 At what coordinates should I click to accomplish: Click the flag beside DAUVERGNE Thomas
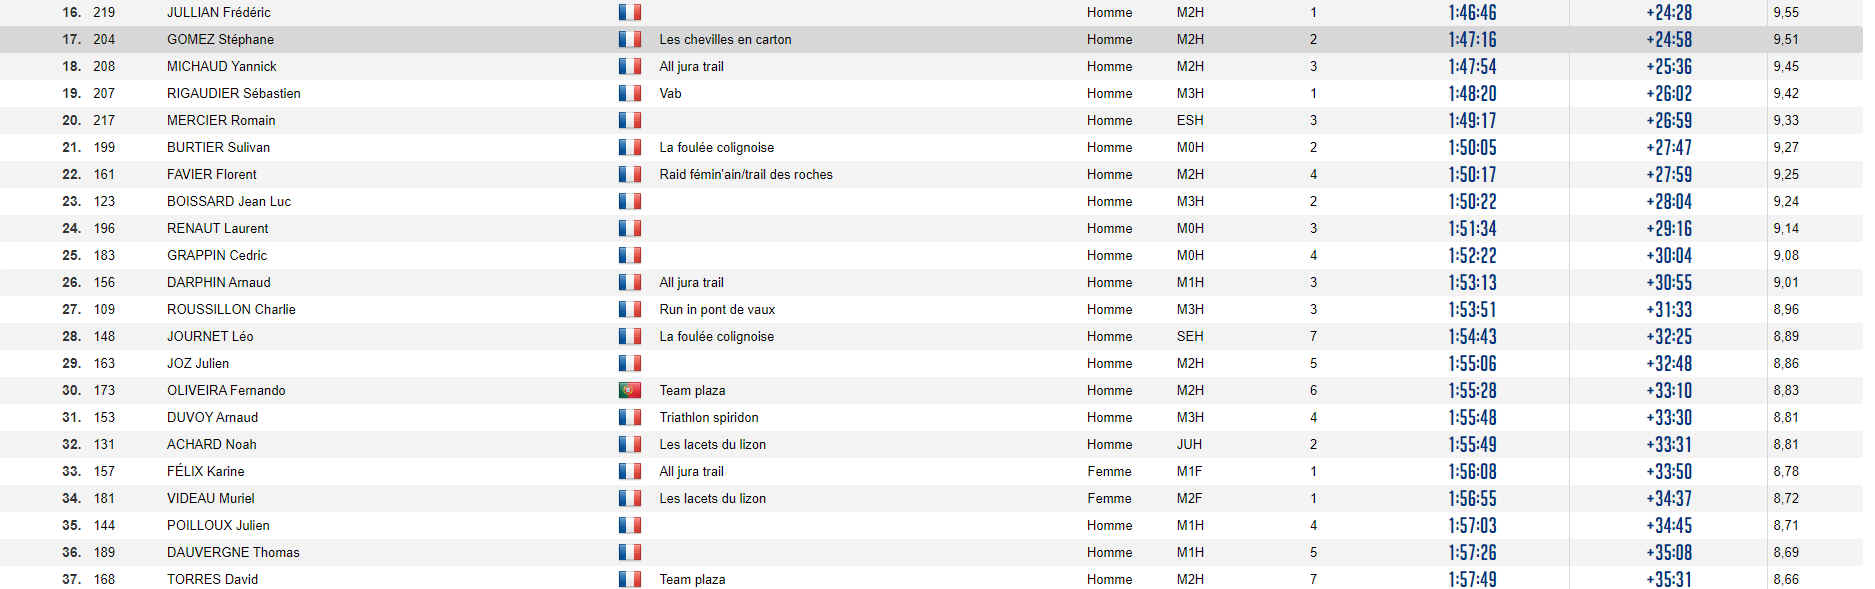(x=629, y=552)
